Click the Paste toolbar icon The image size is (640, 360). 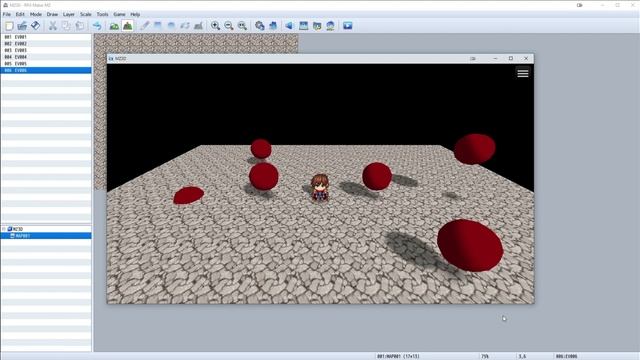tap(80, 26)
